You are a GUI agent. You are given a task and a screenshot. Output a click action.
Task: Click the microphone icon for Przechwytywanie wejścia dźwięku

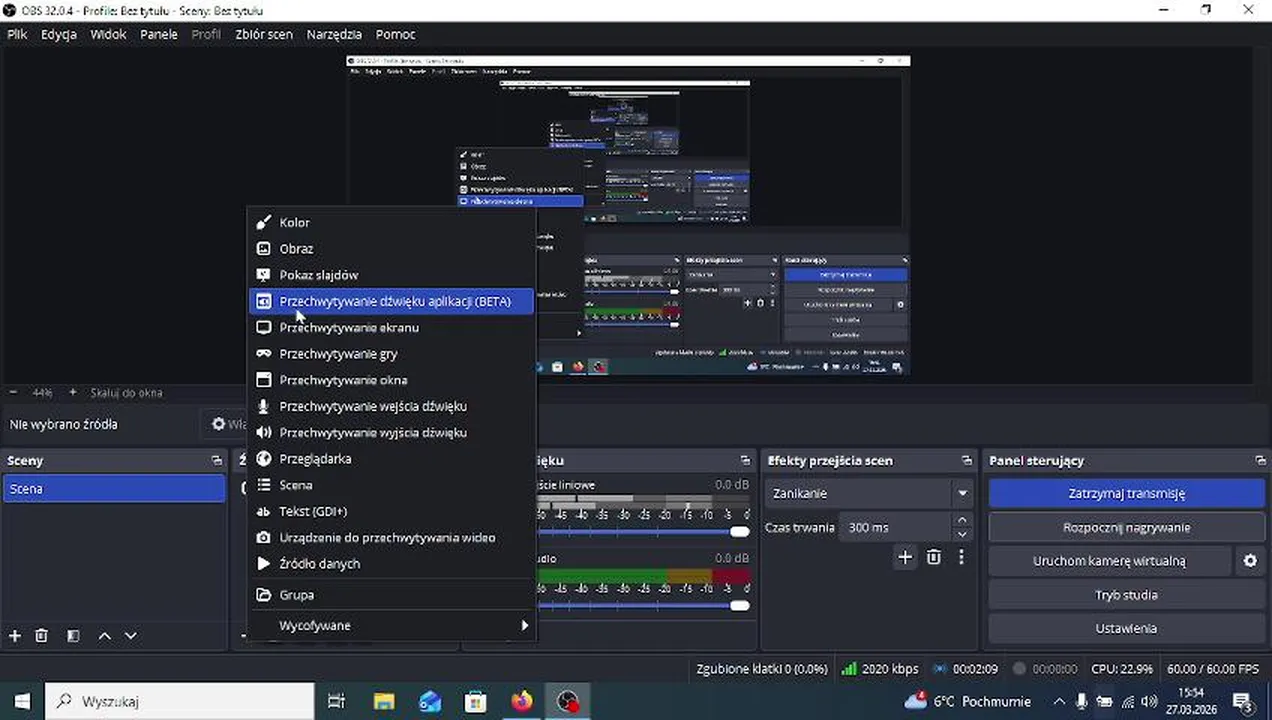(x=264, y=406)
